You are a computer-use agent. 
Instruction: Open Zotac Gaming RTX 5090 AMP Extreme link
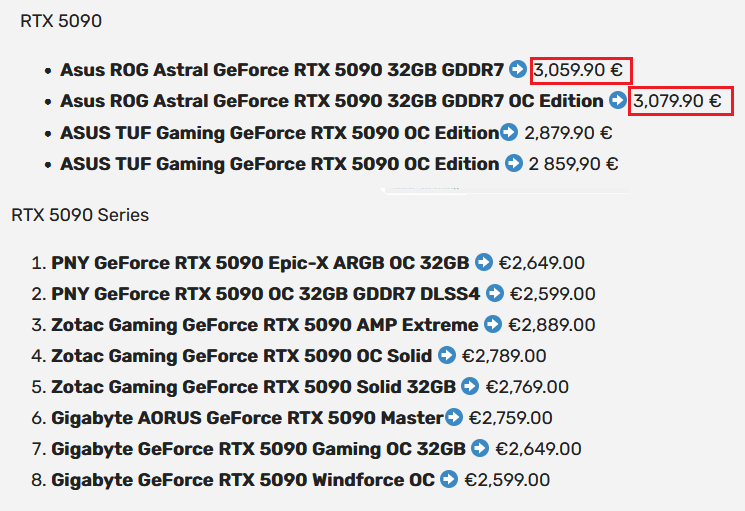265,325
